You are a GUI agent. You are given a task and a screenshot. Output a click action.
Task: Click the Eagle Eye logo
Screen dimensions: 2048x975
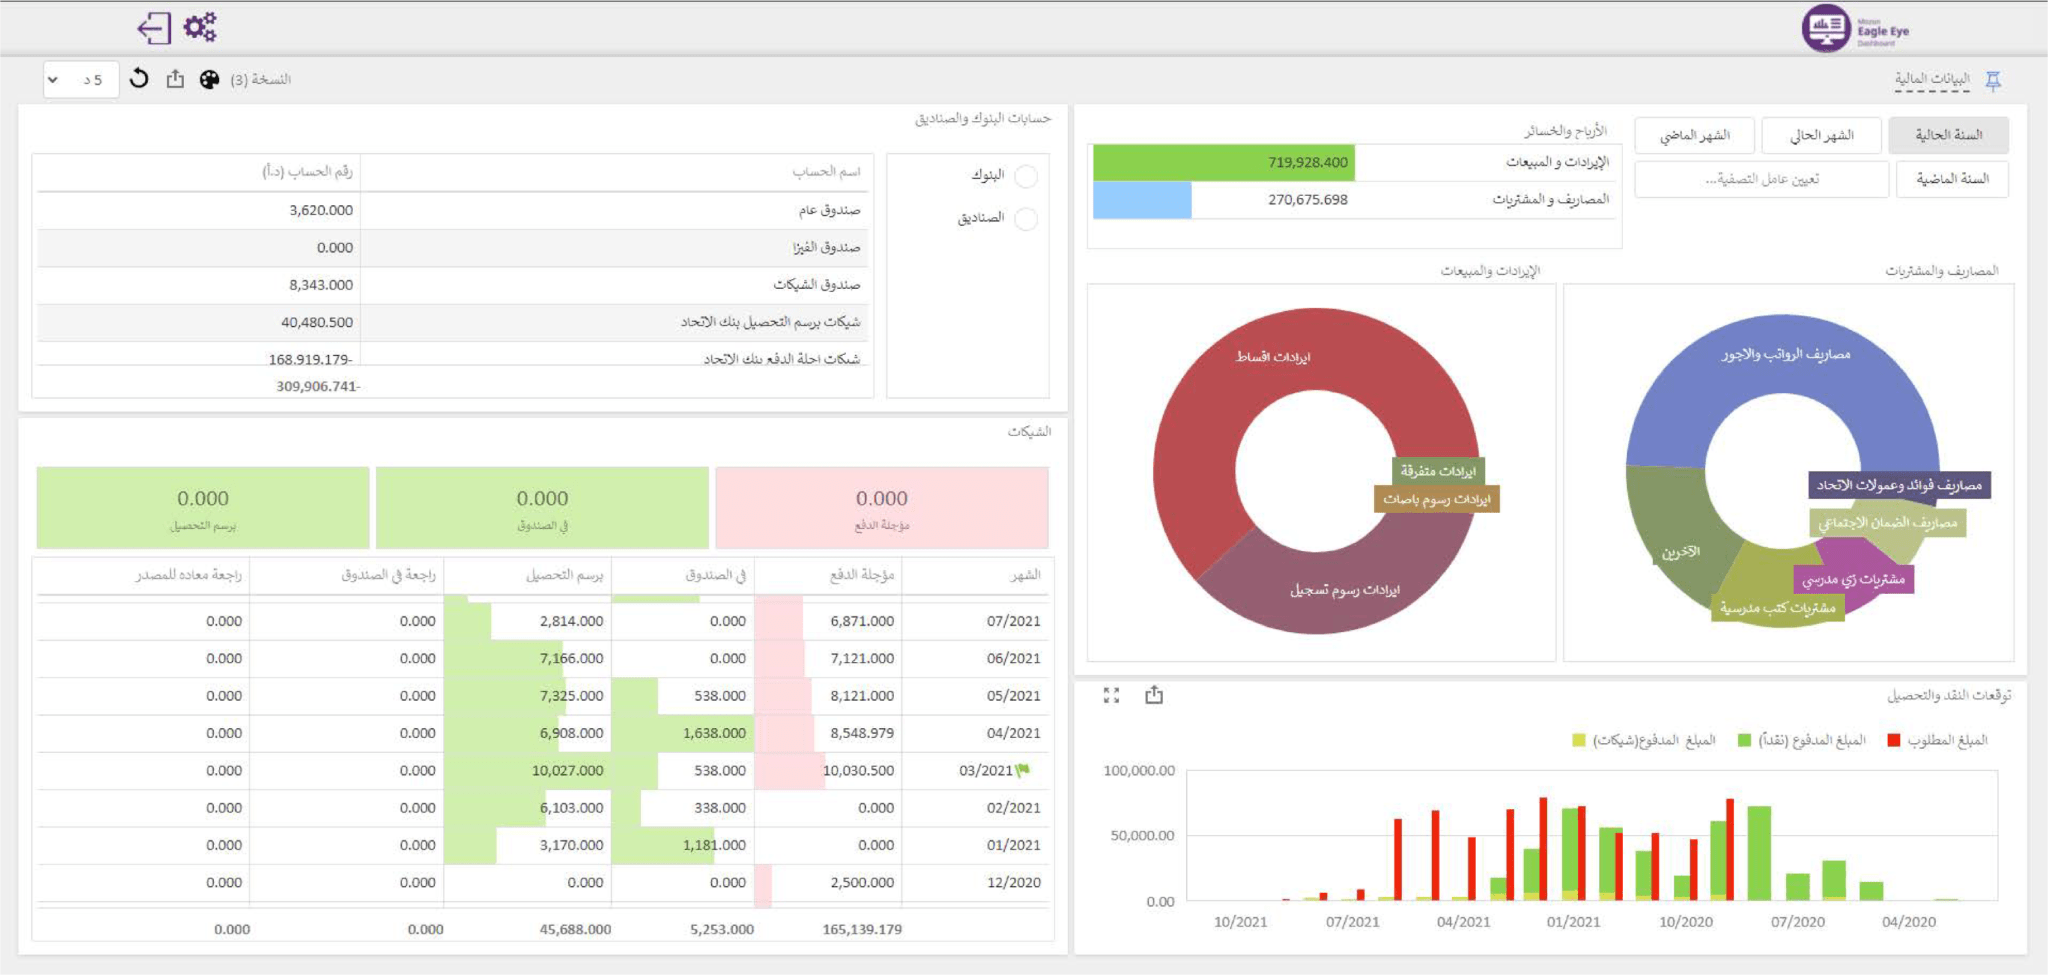[x=1855, y=29]
